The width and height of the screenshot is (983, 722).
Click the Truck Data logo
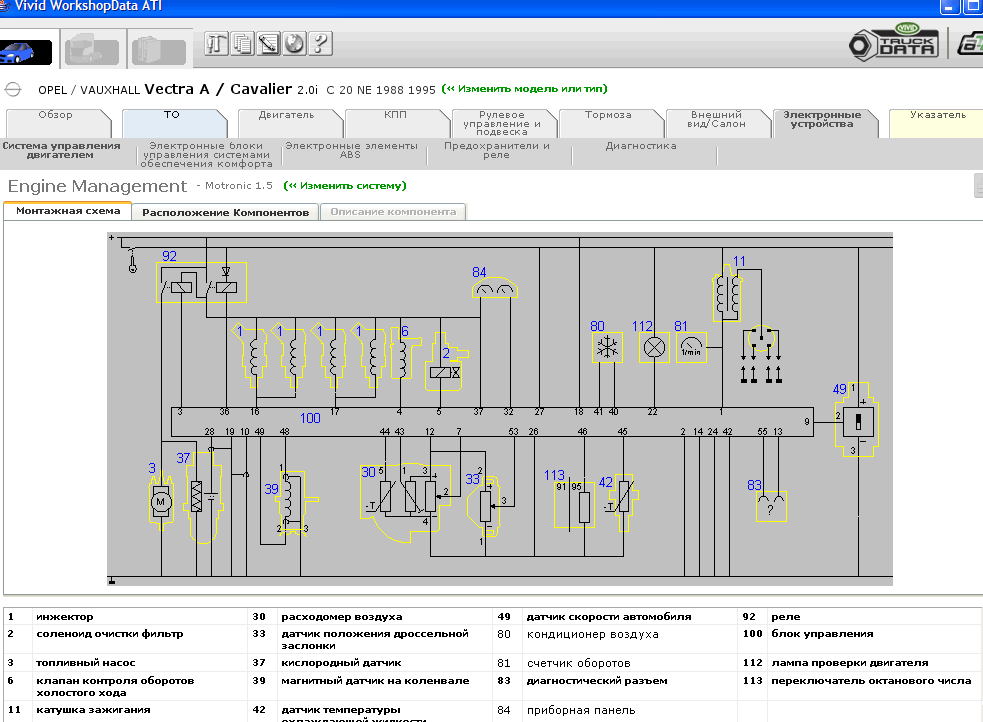coord(894,43)
